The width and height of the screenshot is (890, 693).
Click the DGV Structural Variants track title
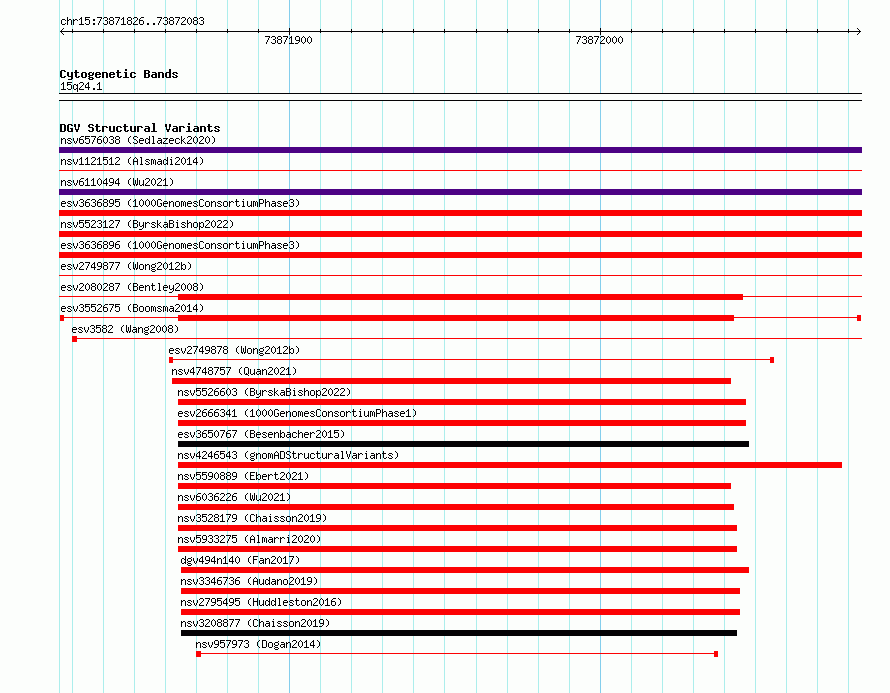(140, 128)
